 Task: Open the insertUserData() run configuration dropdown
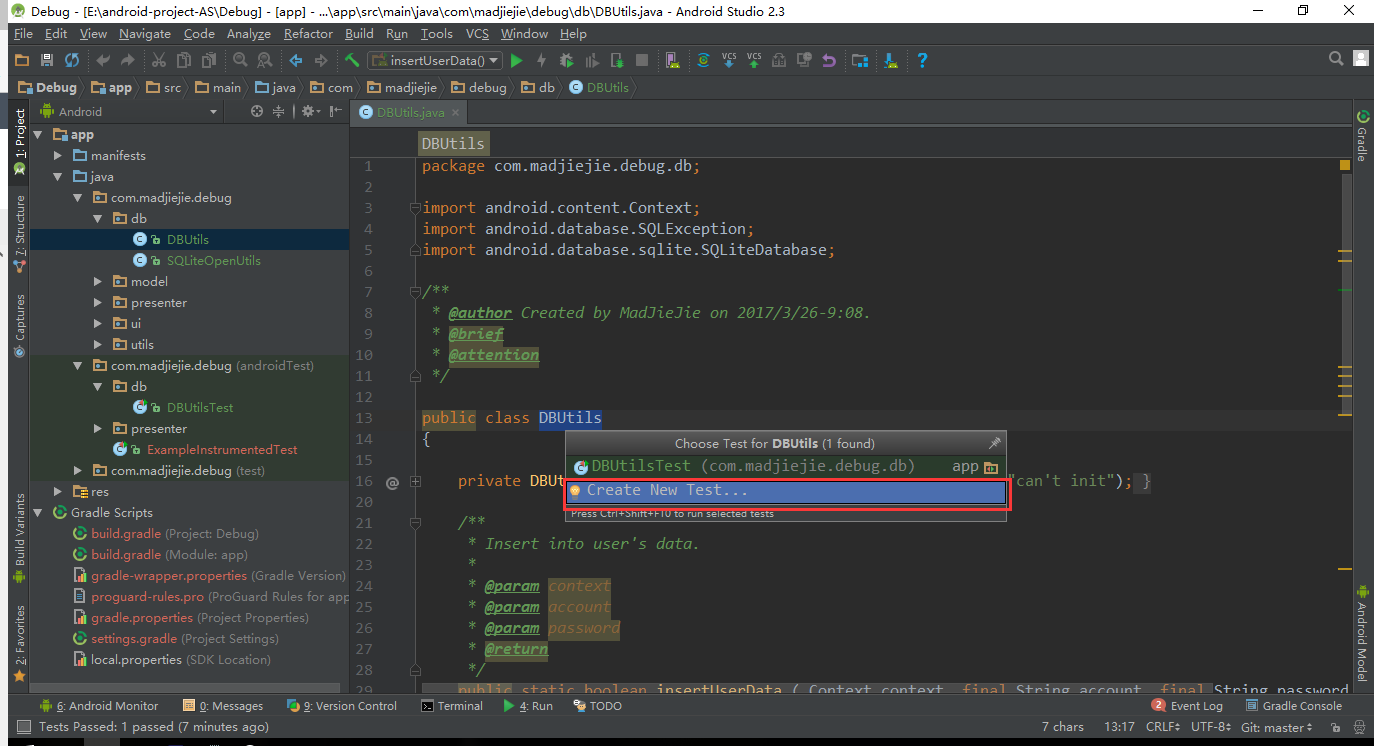tap(435, 60)
